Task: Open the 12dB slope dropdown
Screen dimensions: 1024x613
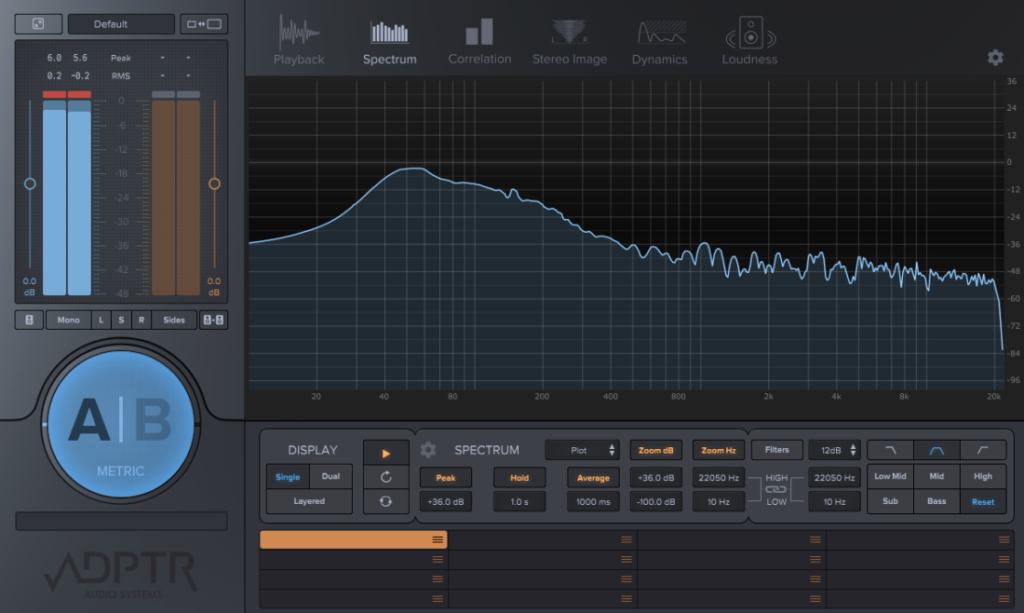Action: [834, 451]
